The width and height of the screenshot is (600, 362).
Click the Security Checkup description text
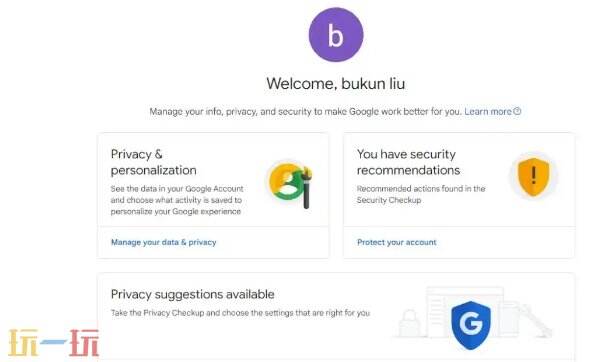421,194
